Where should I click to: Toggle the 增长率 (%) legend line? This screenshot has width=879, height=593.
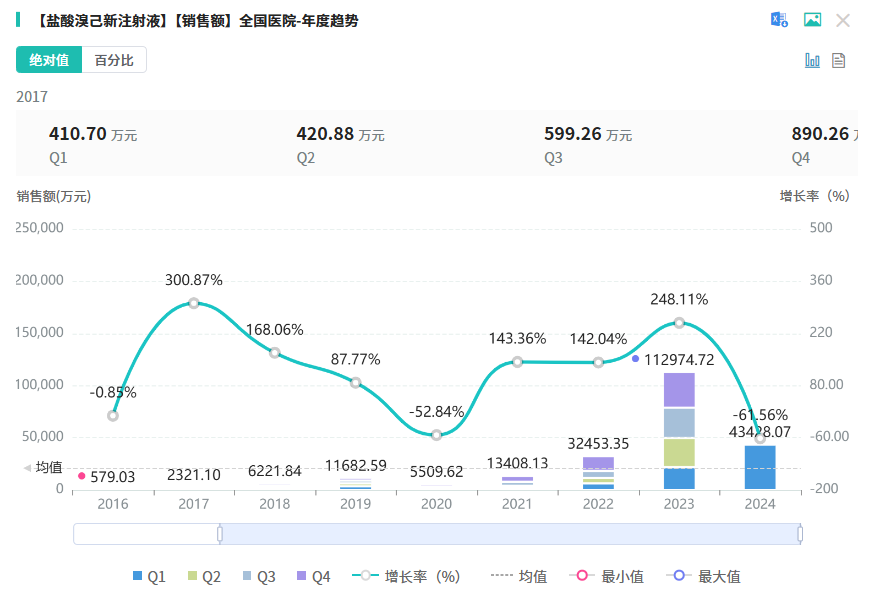coord(406,576)
